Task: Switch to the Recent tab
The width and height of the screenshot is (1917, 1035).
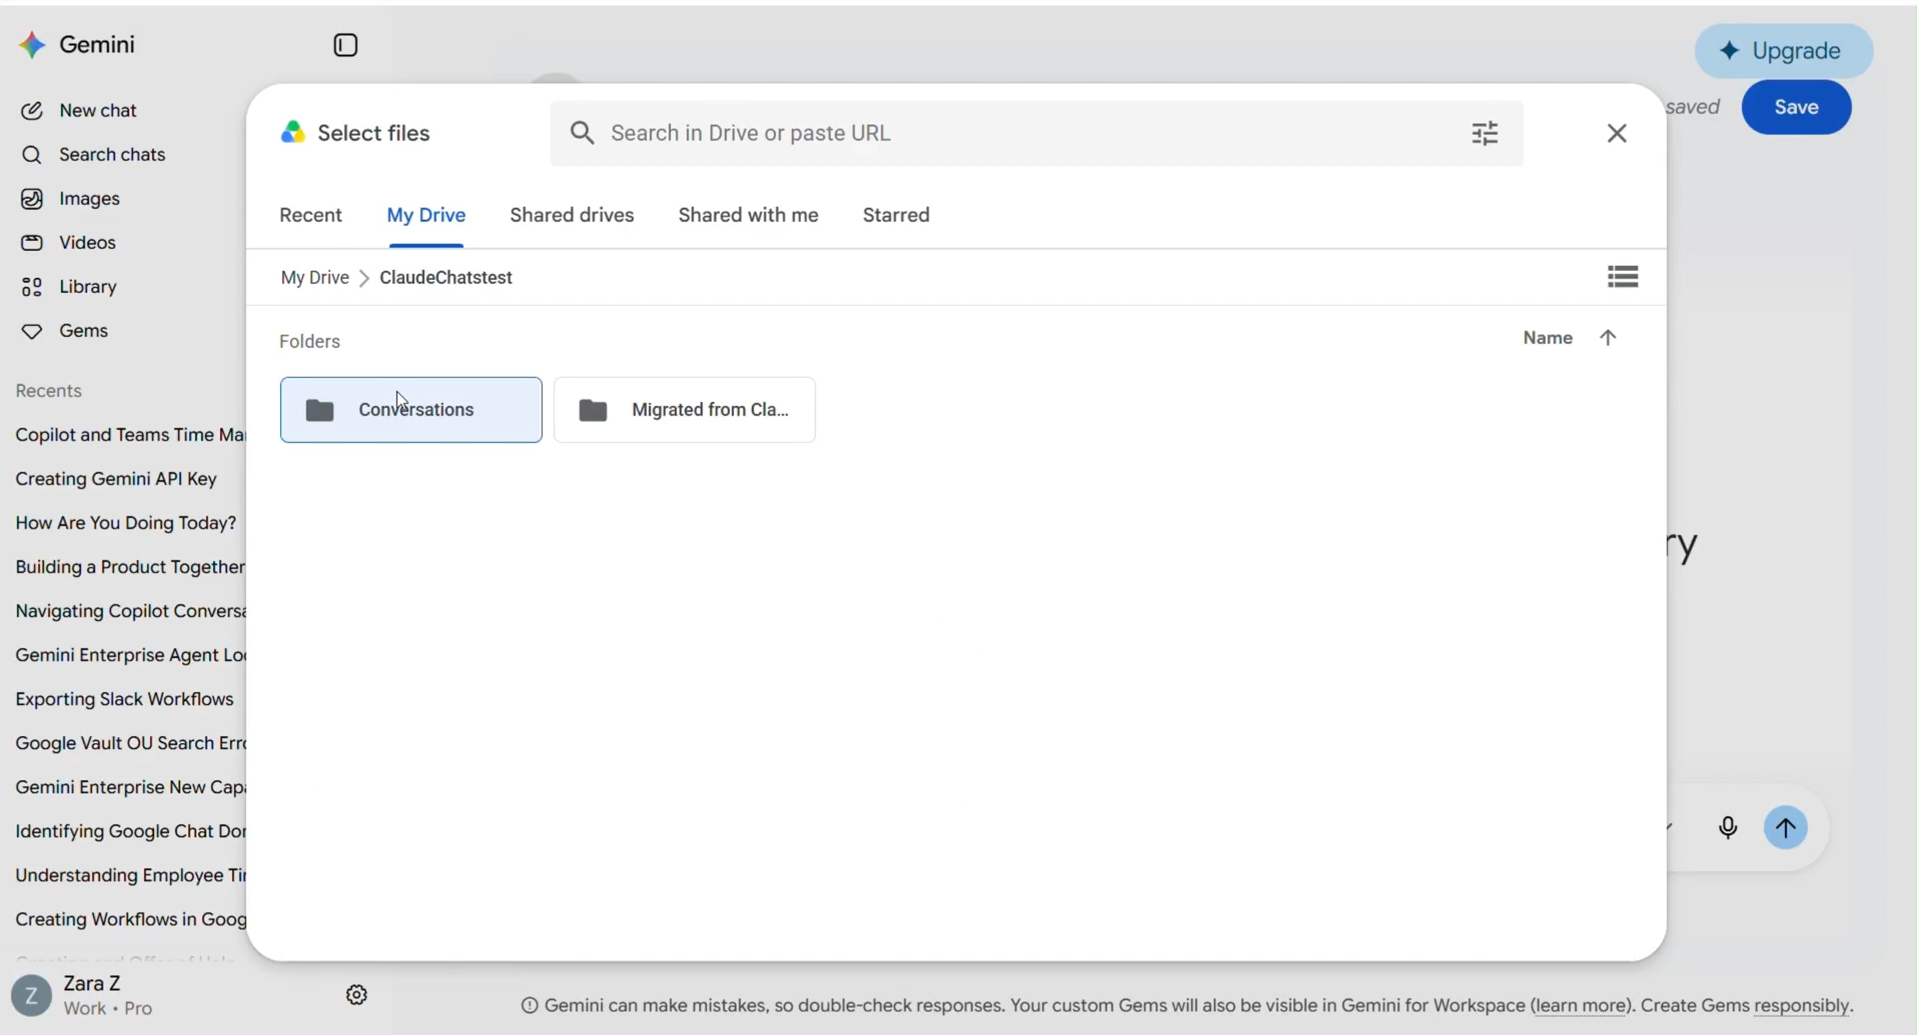Action: 311,216
